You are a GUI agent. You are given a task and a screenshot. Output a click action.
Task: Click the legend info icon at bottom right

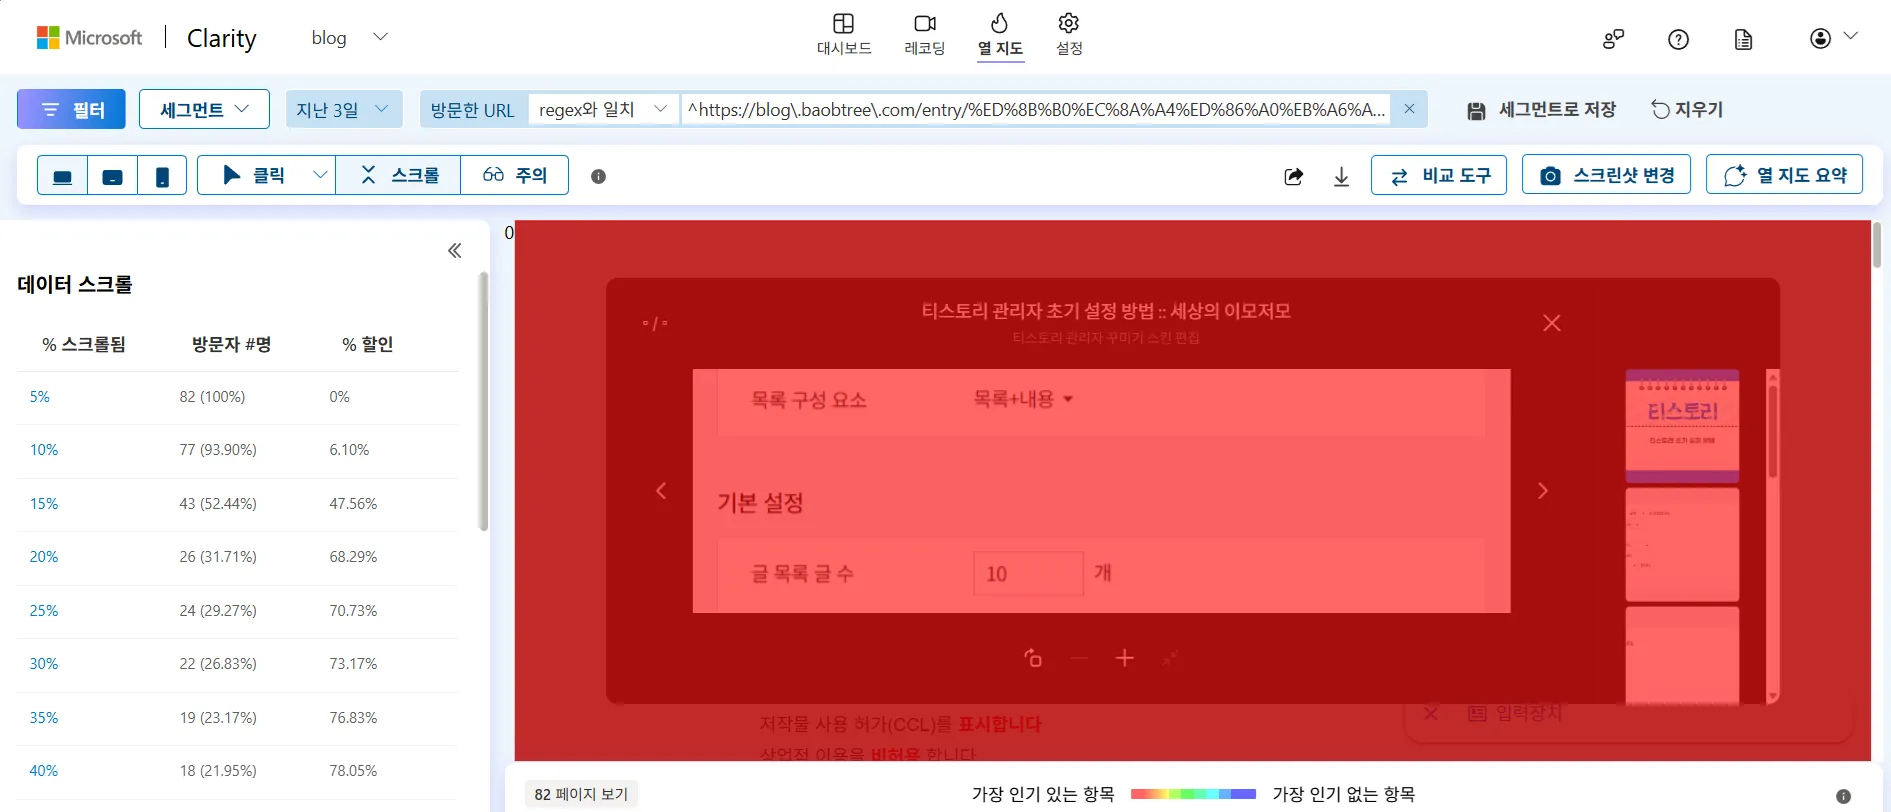[1843, 796]
